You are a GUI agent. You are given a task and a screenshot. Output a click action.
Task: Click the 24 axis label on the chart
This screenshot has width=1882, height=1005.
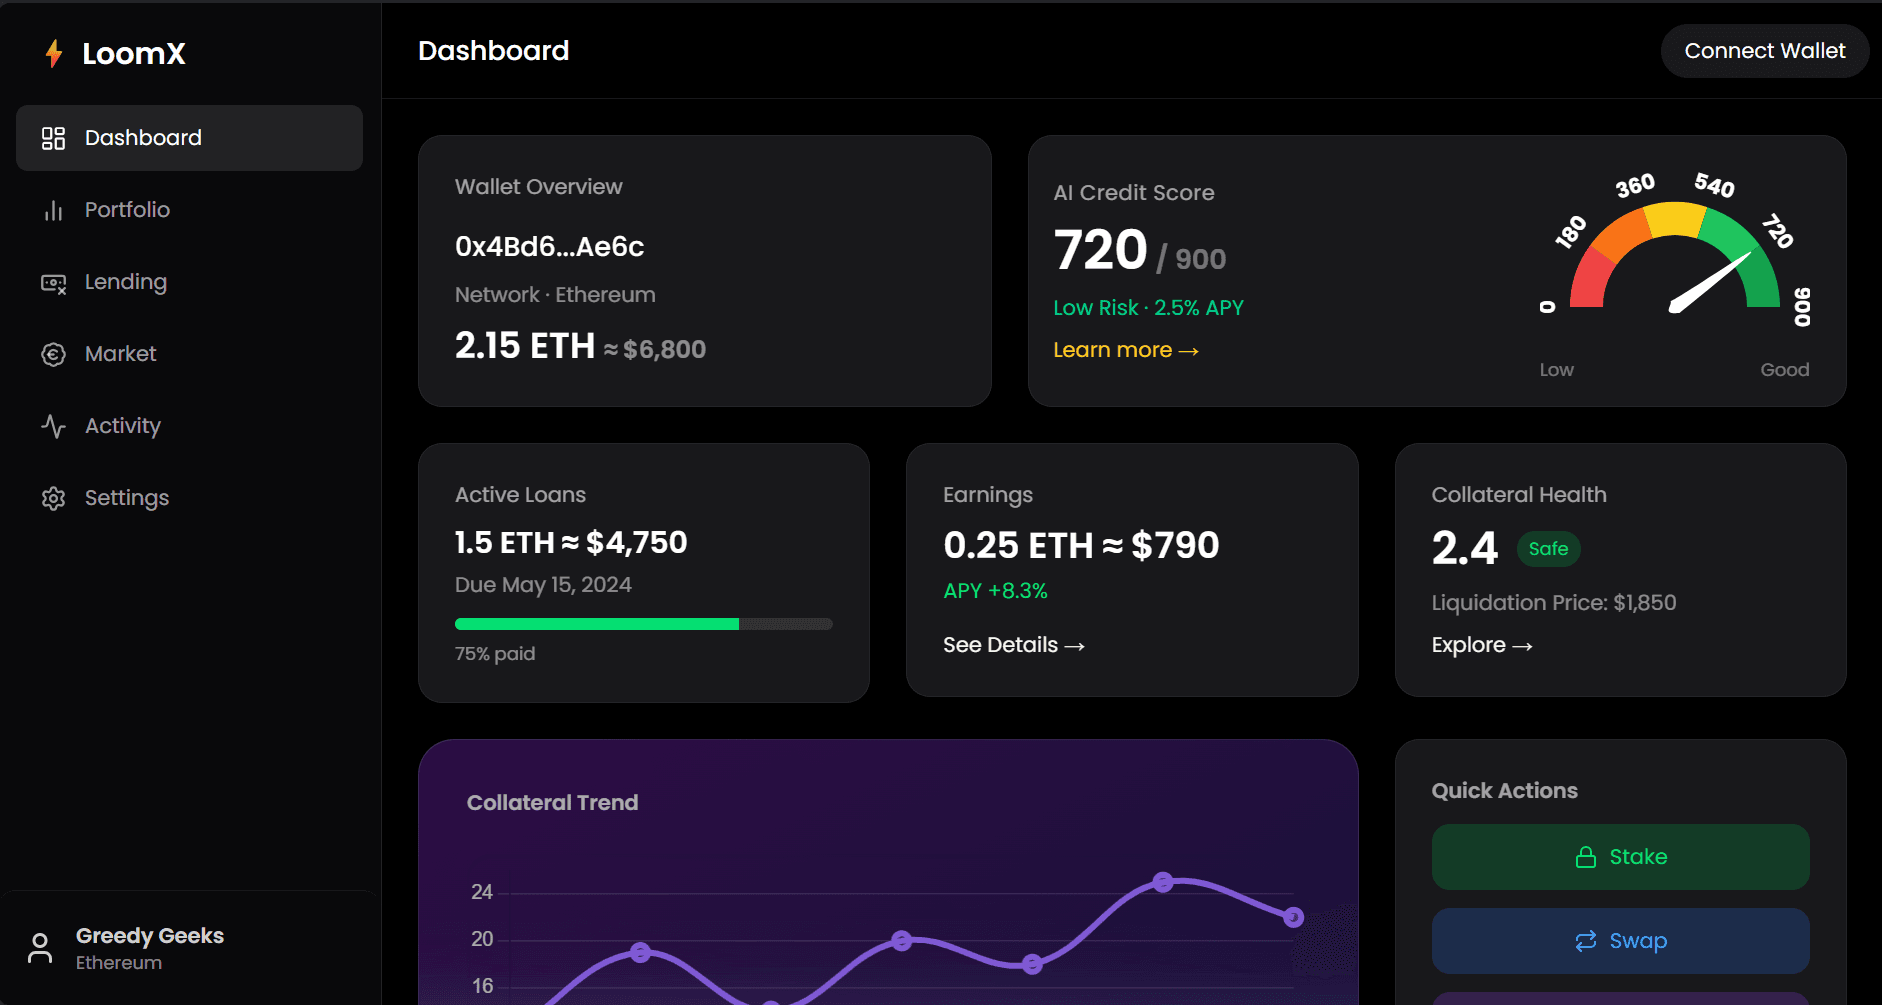(482, 892)
